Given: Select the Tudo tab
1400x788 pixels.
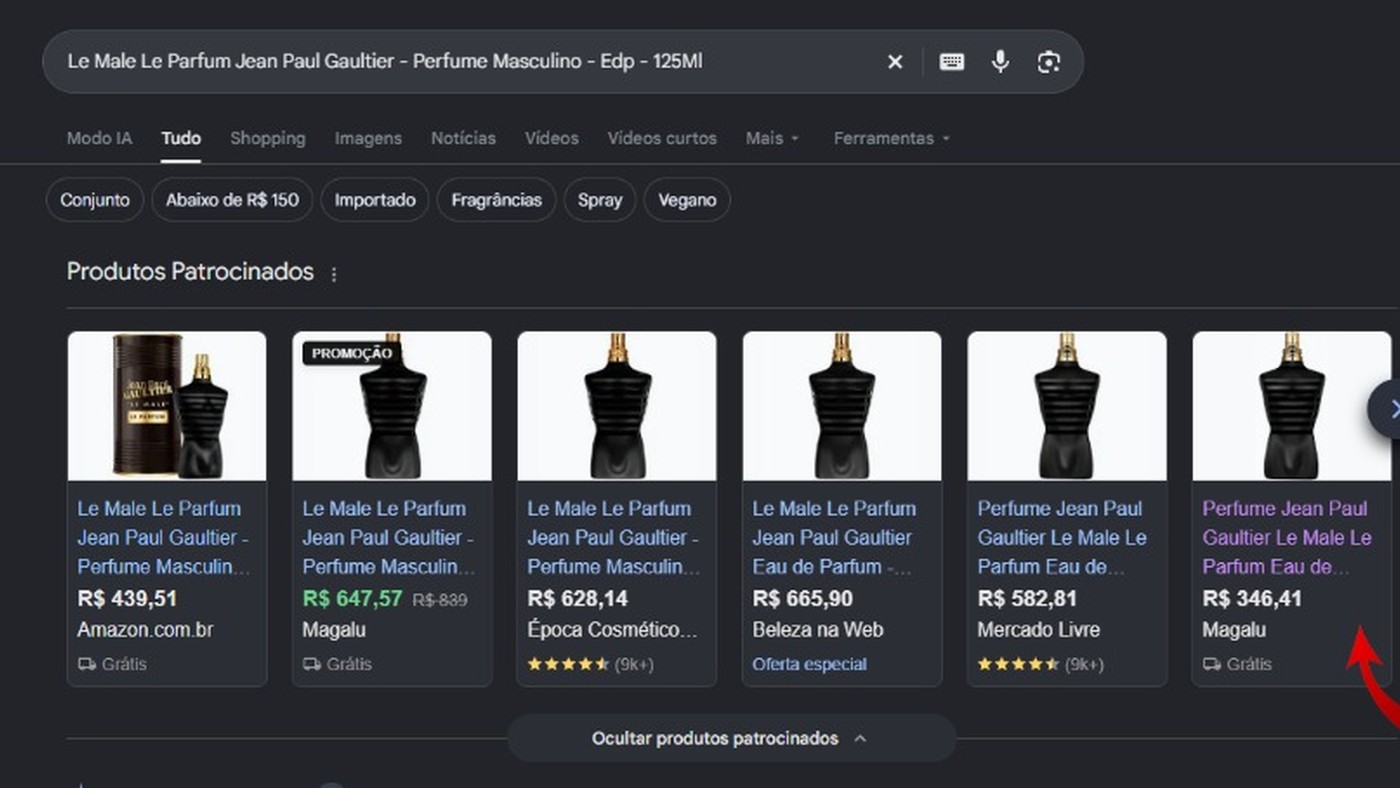Looking at the screenshot, I should click(181, 139).
